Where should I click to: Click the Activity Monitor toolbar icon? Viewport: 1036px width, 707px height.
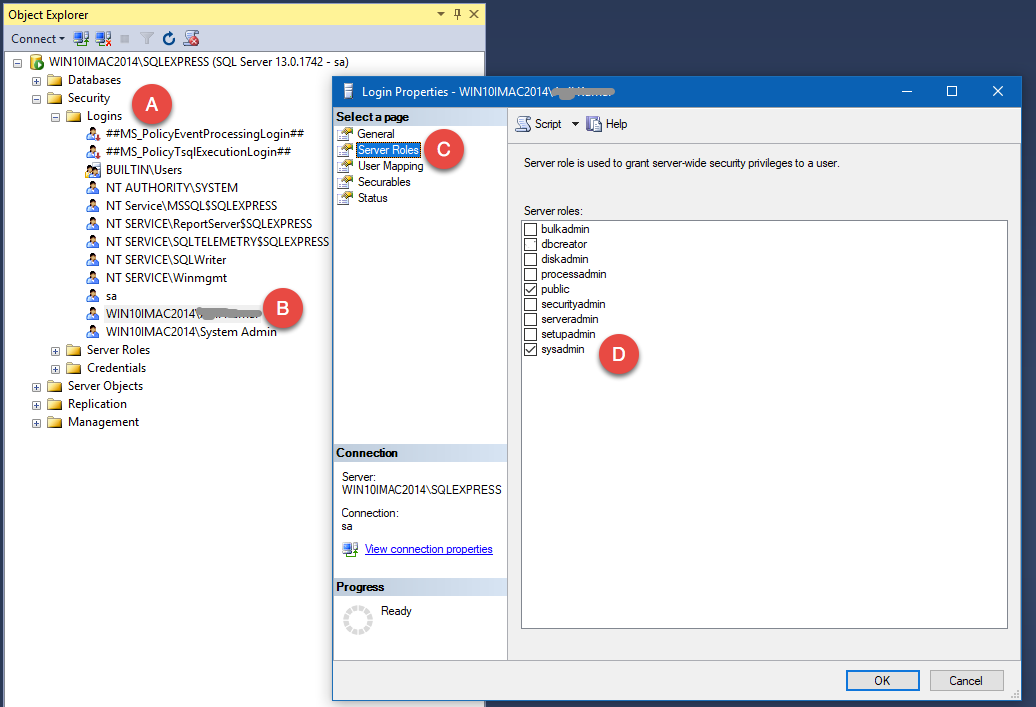pyautogui.click(x=192, y=39)
